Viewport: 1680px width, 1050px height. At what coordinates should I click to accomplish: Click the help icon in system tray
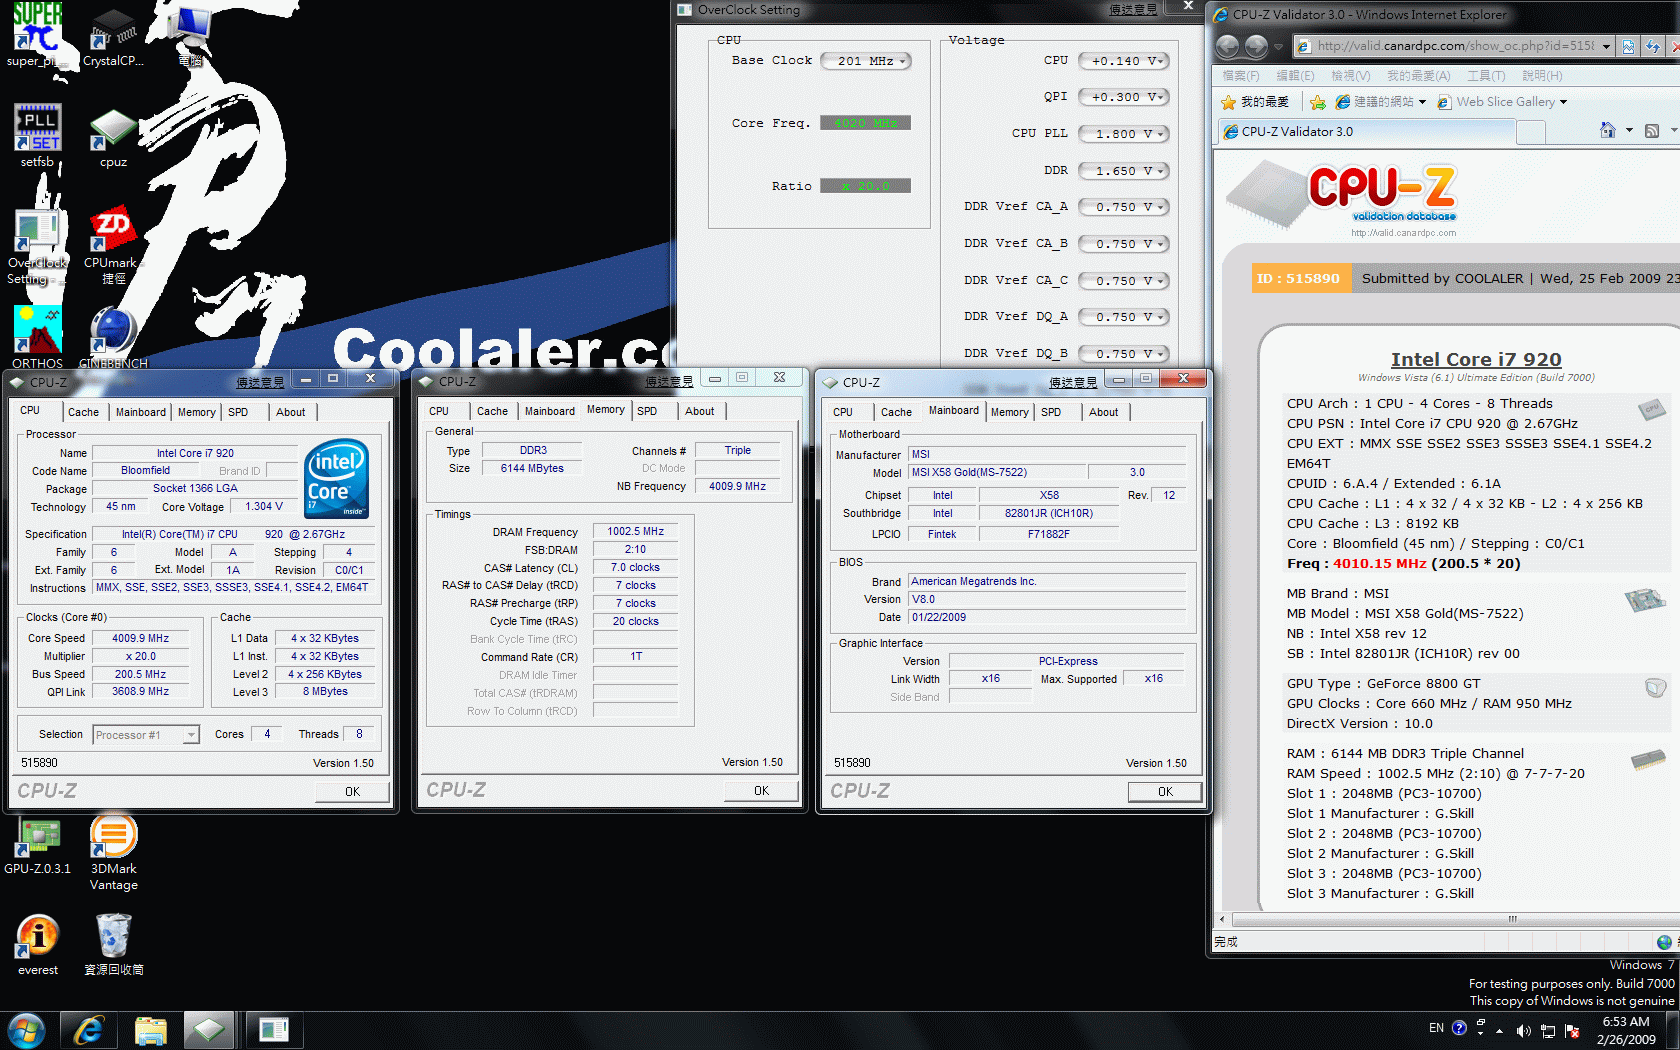pyautogui.click(x=1459, y=1028)
